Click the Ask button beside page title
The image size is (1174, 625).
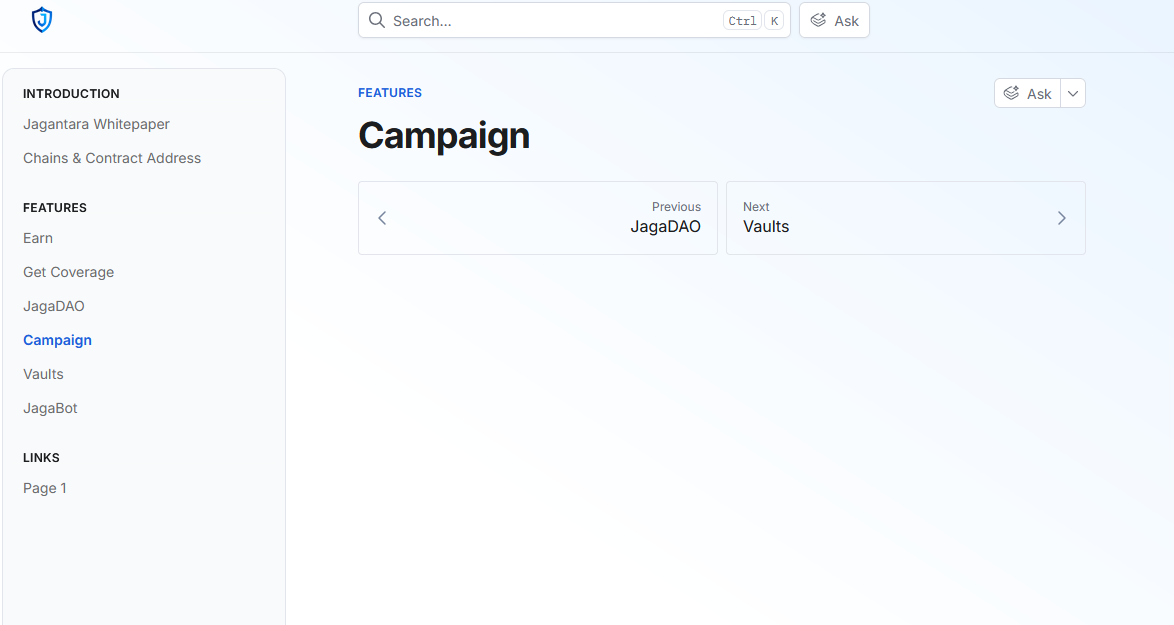click(x=1027, y=93)
